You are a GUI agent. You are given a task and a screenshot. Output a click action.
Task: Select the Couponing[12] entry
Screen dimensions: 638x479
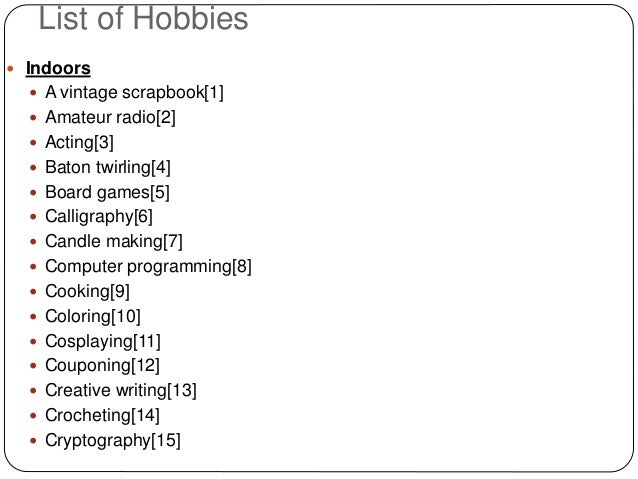click(x=103, y=365)
